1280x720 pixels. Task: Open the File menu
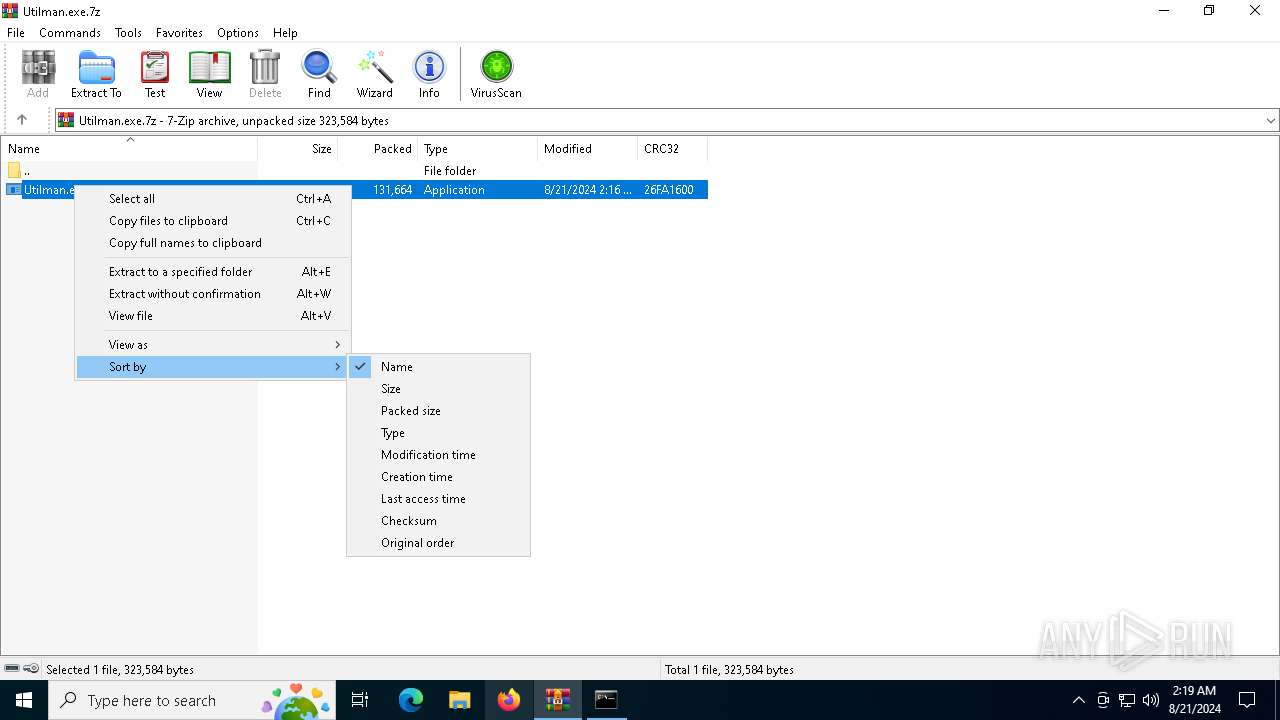(x=16, y=33)
